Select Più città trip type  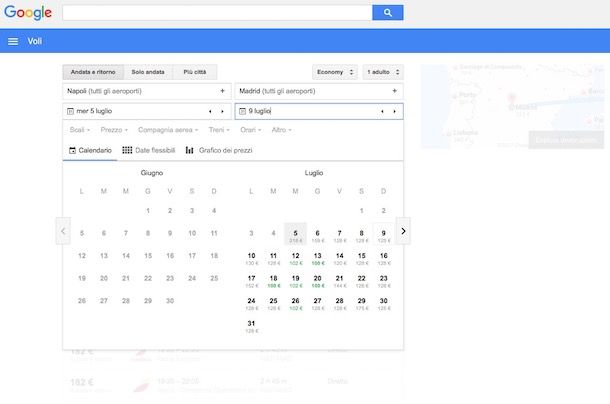click(x=195, y=72)
